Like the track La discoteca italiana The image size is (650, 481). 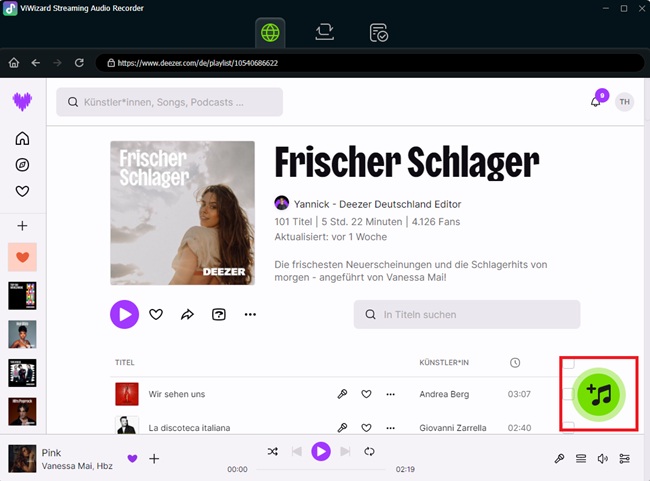366,428
